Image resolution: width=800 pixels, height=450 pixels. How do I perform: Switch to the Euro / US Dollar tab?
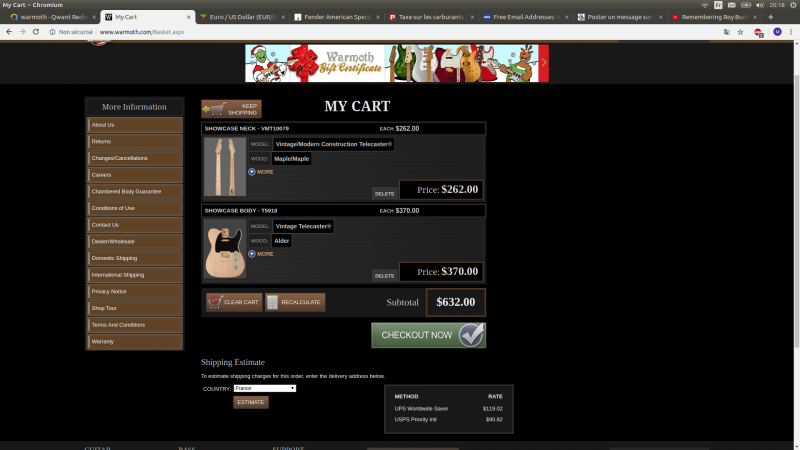(242, 17)
